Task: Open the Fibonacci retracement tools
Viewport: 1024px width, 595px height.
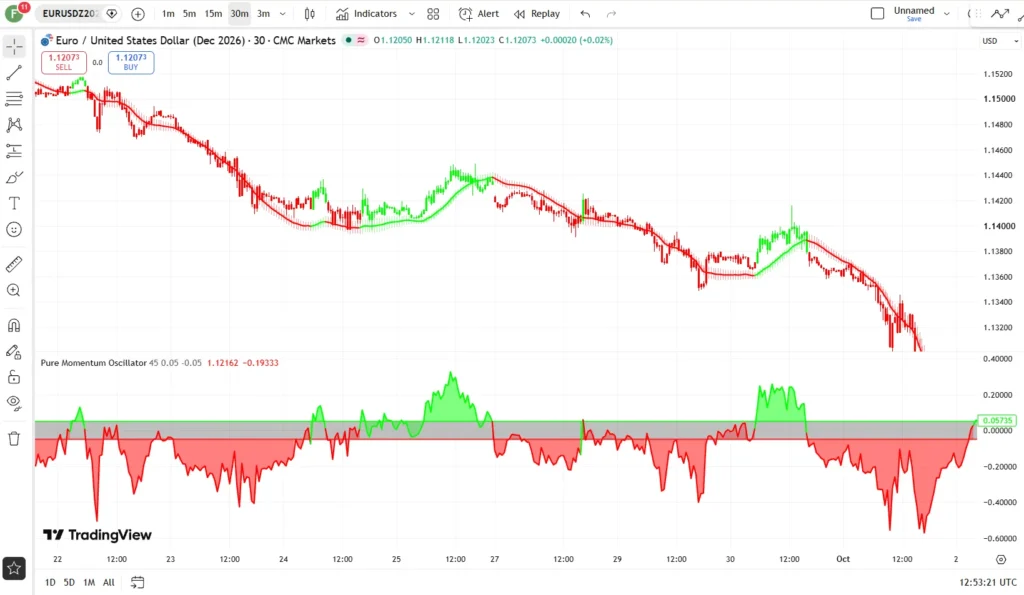Action: pos(14,99)
